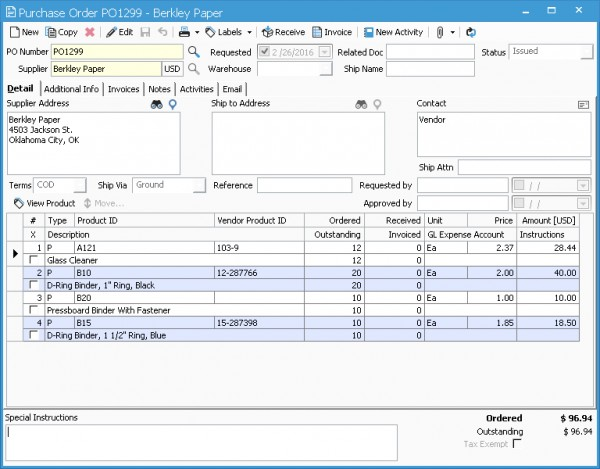Click the New purchase order button

coord(24,32)
